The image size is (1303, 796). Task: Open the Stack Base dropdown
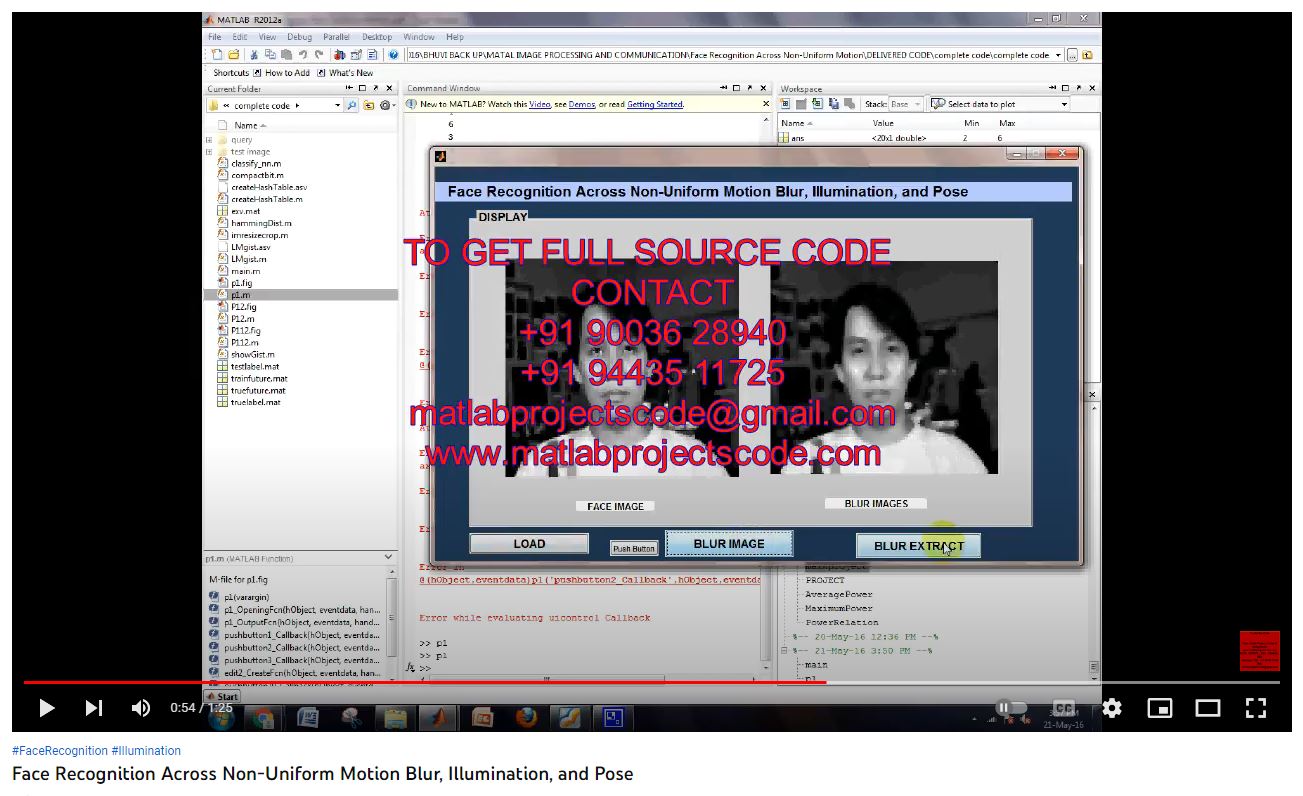pyautogui.click(x=906, y=104)
